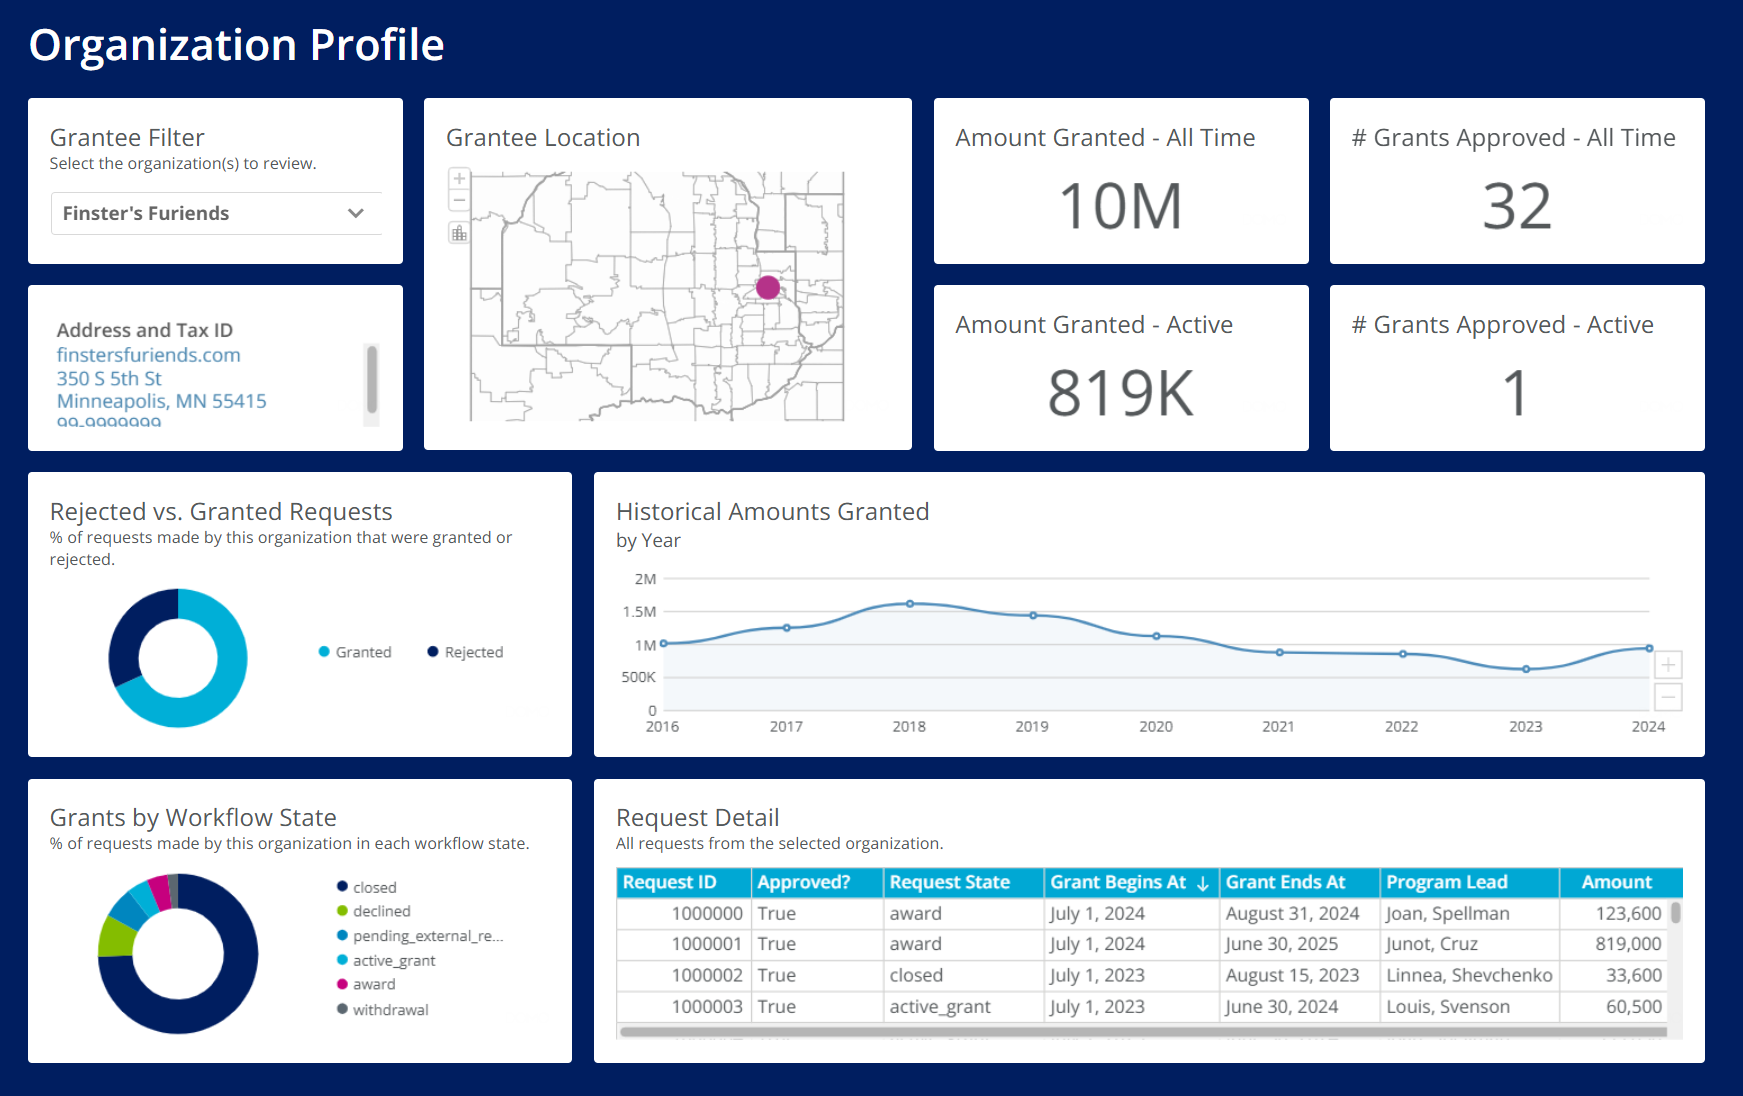Zoom out on Historical Amounts chart
The image size is (1743, 1096).
click(1668, 697)
